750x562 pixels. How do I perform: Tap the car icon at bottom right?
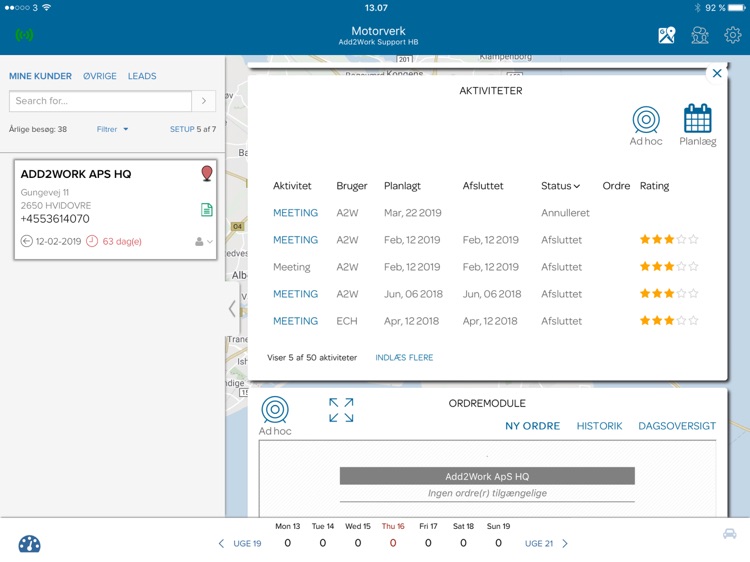click(x=730, y=534)
